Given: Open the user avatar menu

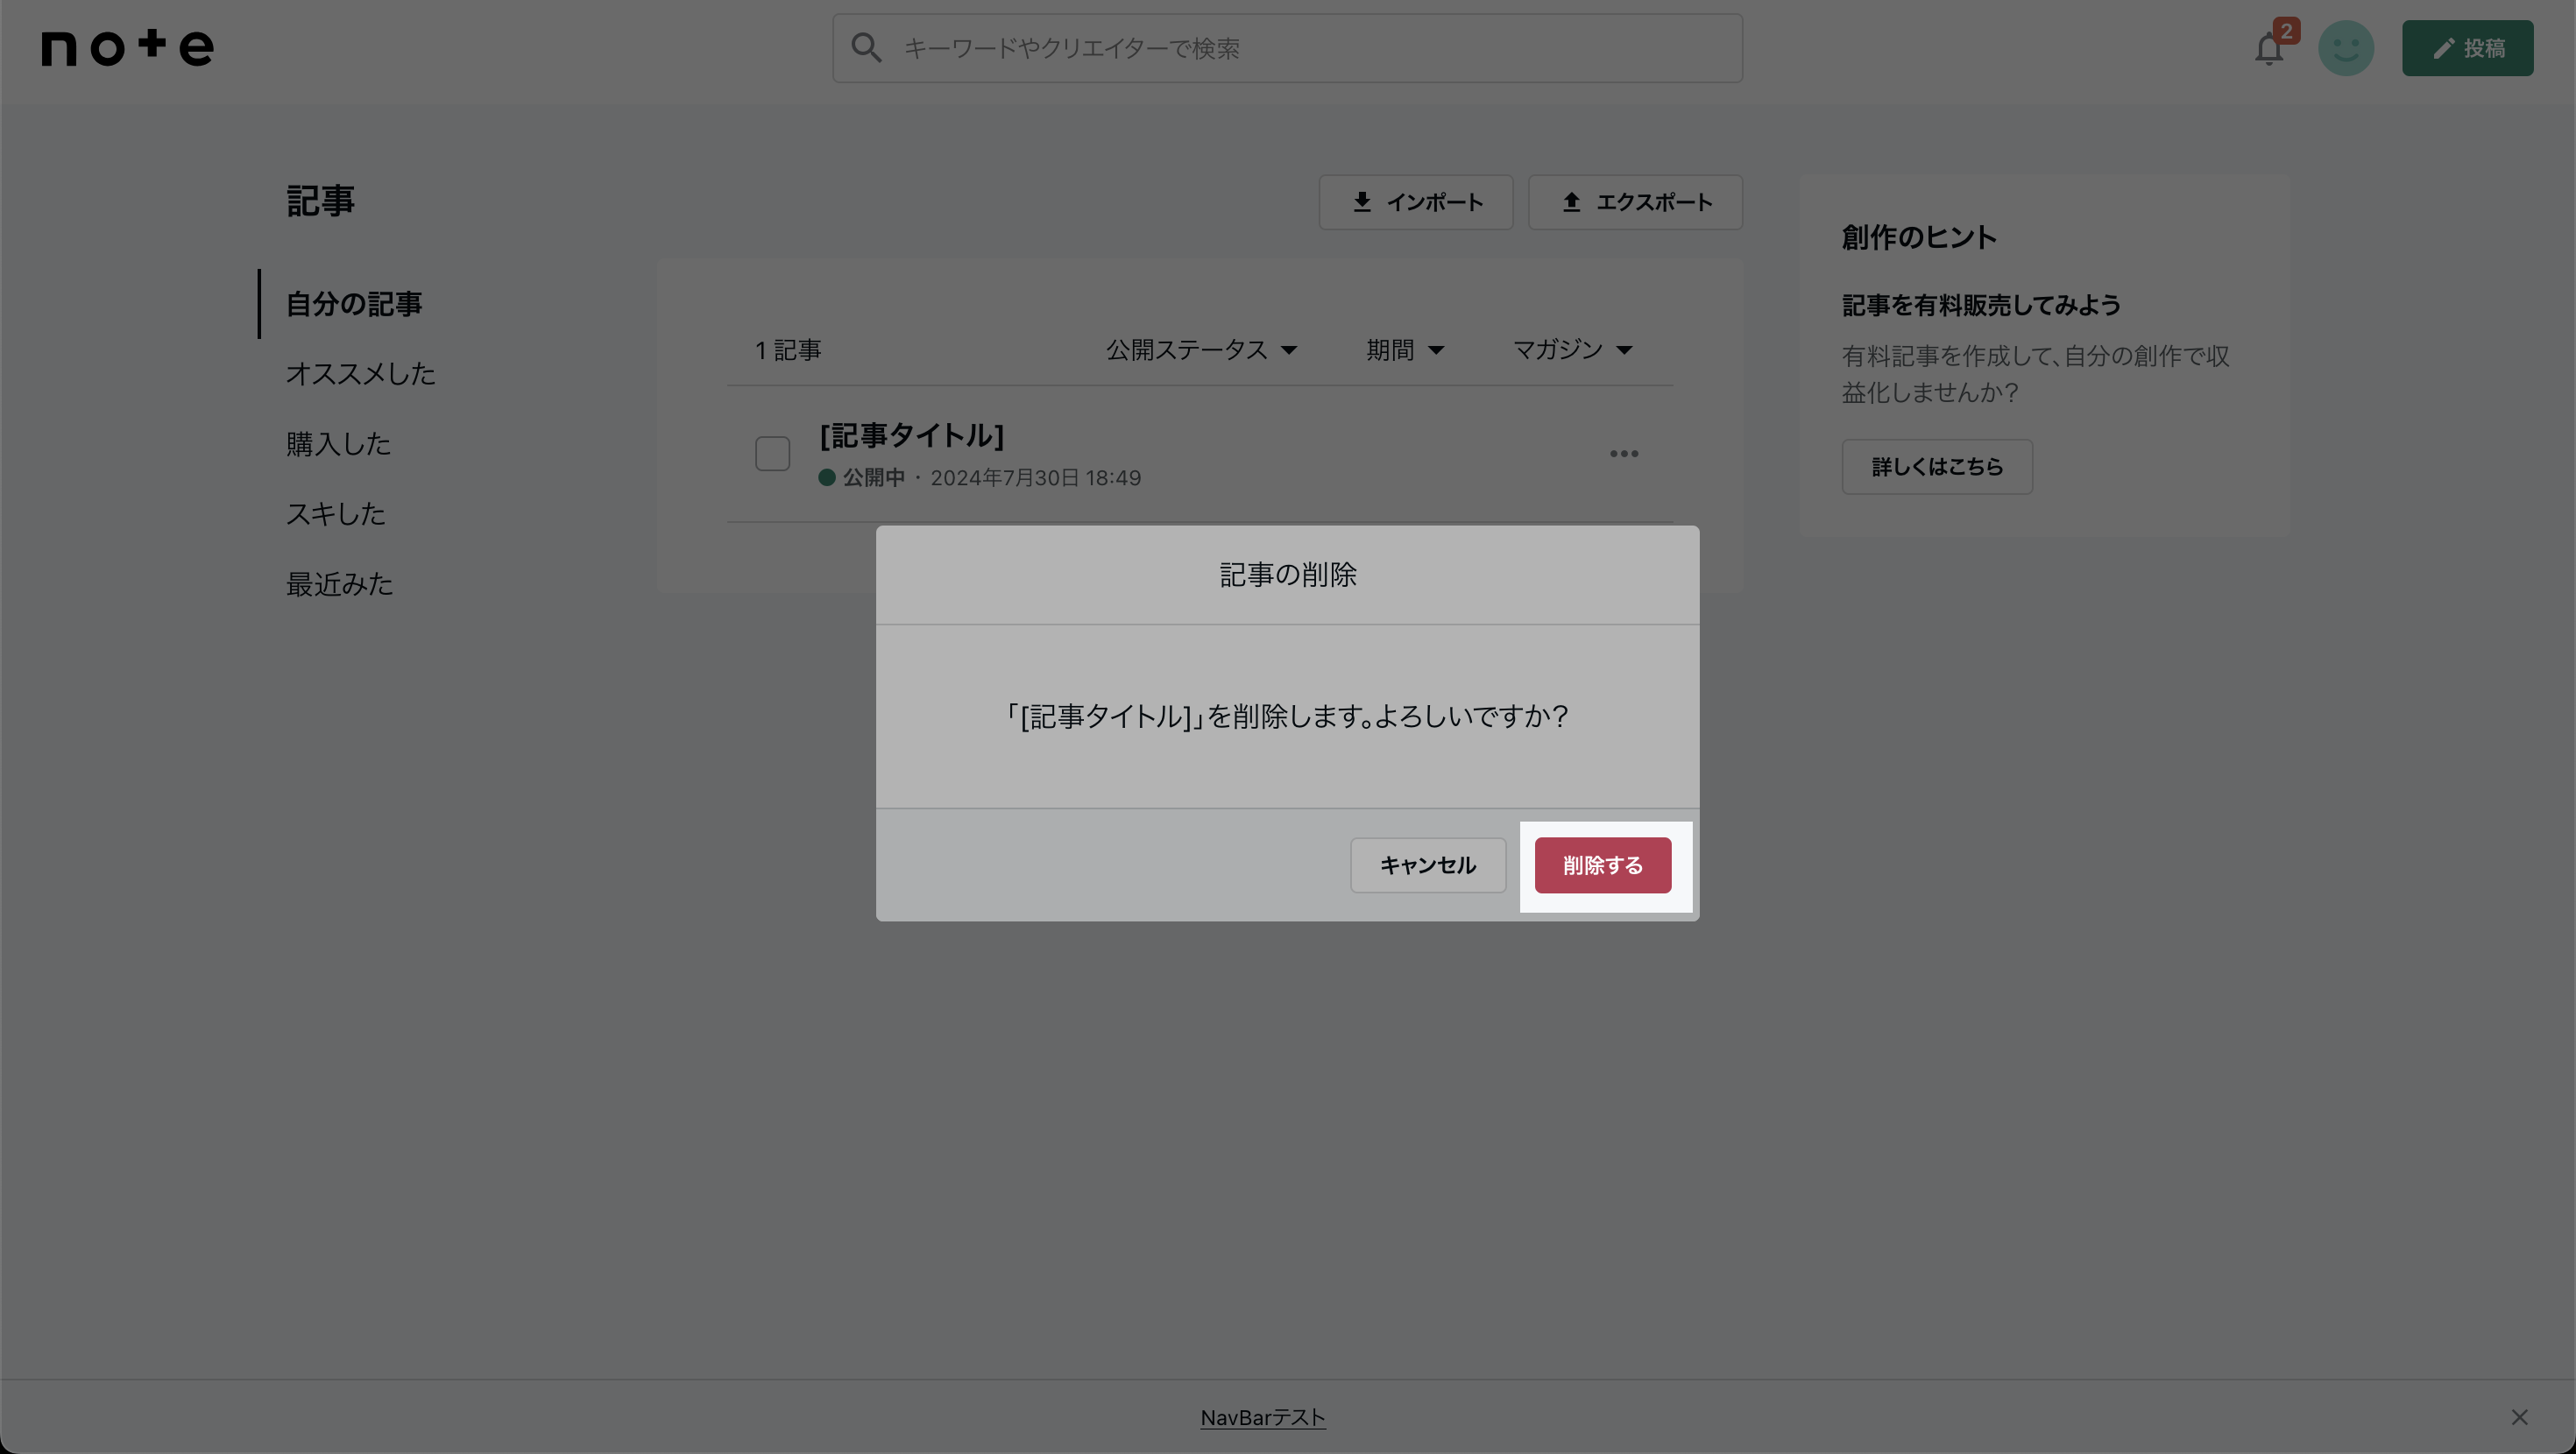Looking at the screenshot, I should [x=2346, y=48].
